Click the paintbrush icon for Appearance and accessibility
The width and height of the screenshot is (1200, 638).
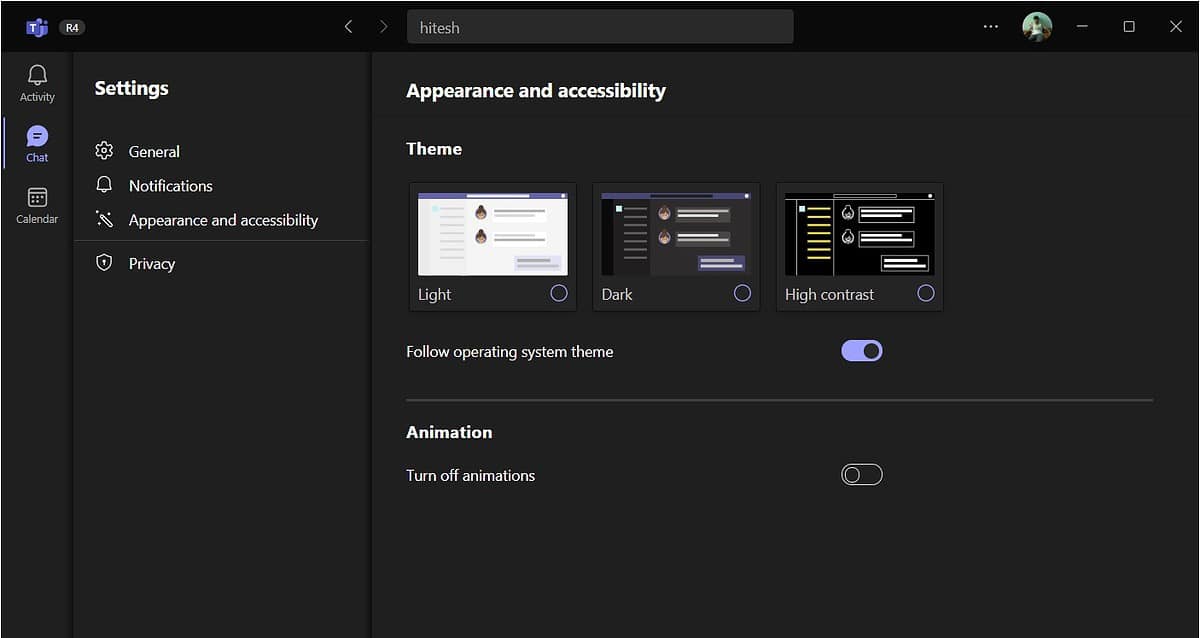(104, 219)
